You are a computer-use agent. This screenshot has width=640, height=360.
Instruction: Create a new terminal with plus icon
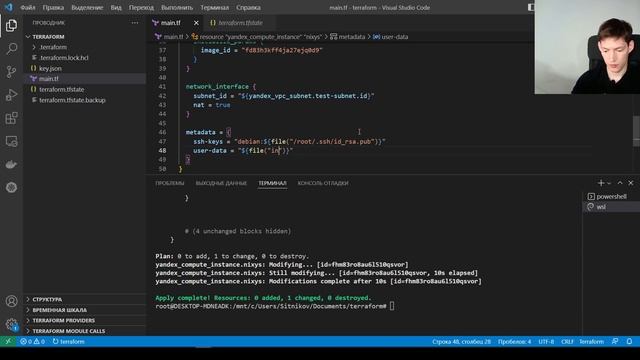(x=600, y=183)
